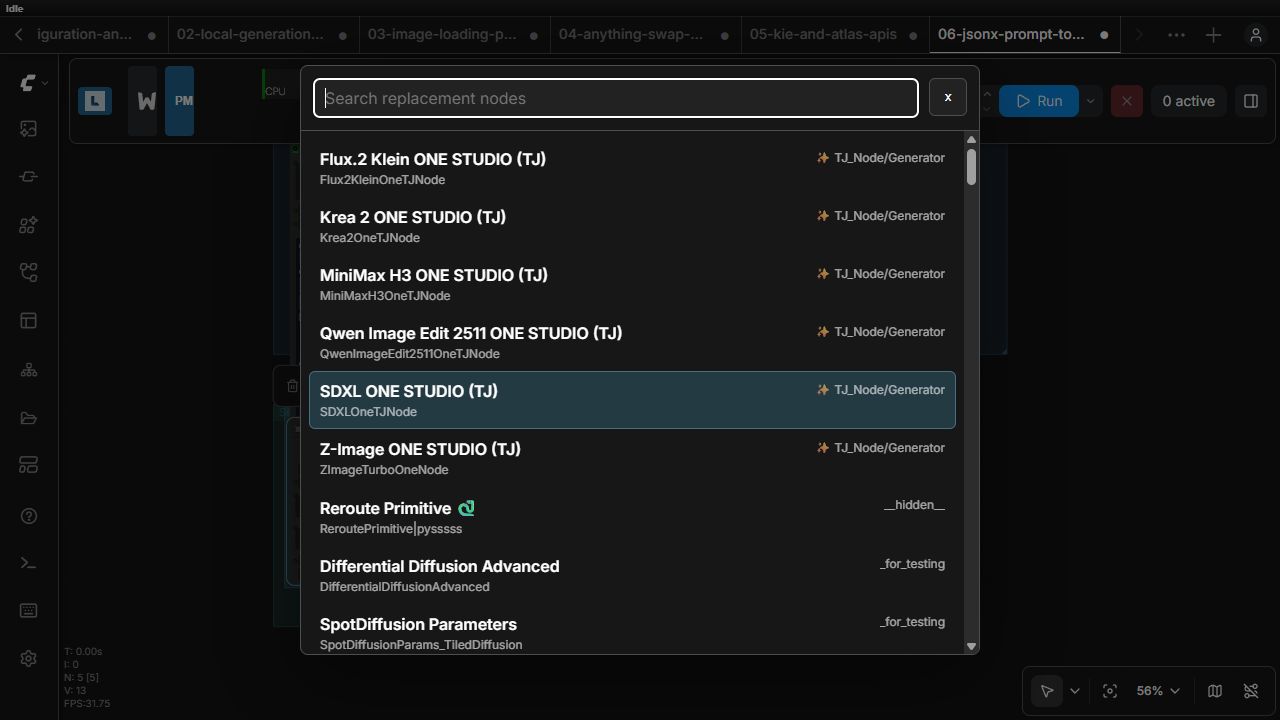Screen dimensions: 1280x720
Task: Open the media assets sidebar panel
Action: point(28,129)
